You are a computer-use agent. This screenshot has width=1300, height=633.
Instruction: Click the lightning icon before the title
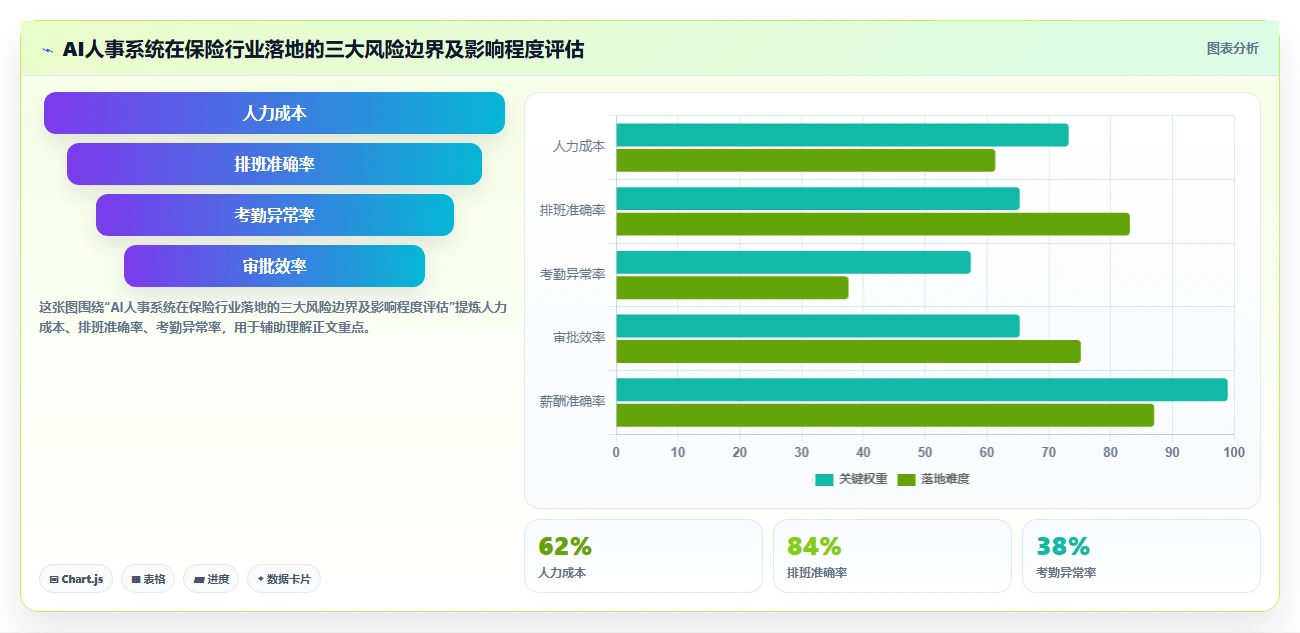tap(47, 50)
